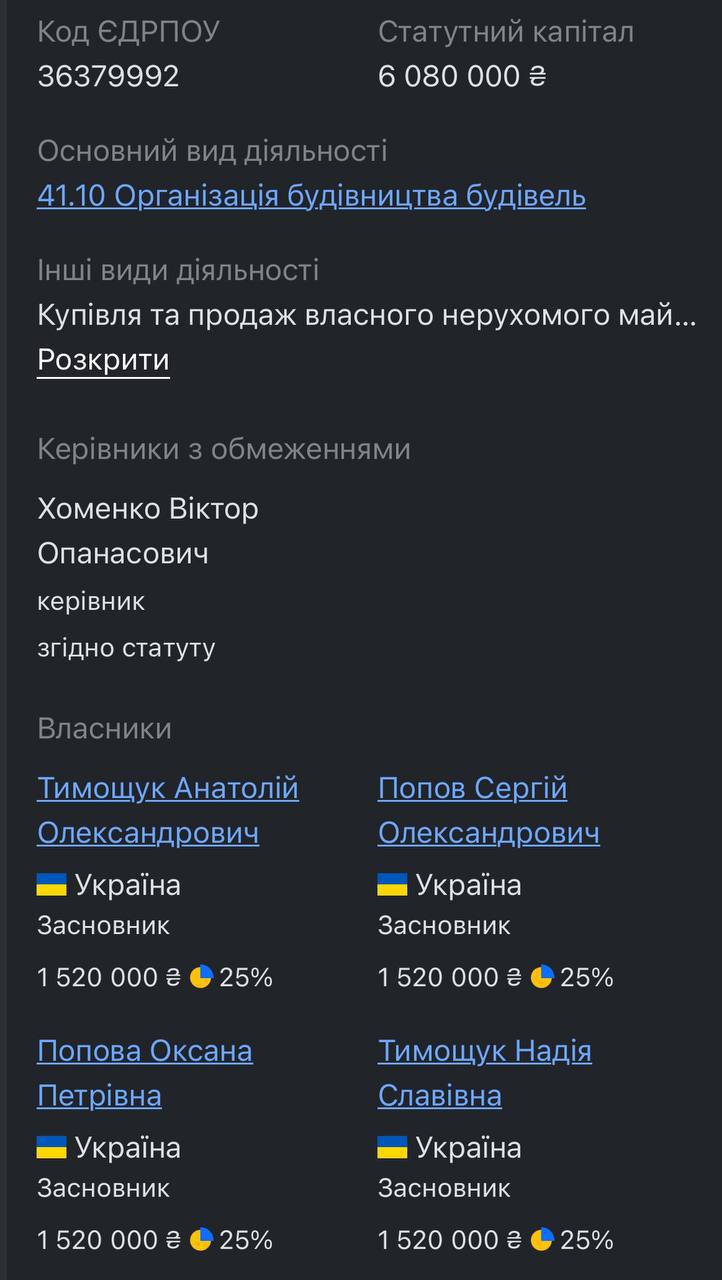
Task: Open owner Тимощук Надія Славівна profile
Action: [484, 1073]
